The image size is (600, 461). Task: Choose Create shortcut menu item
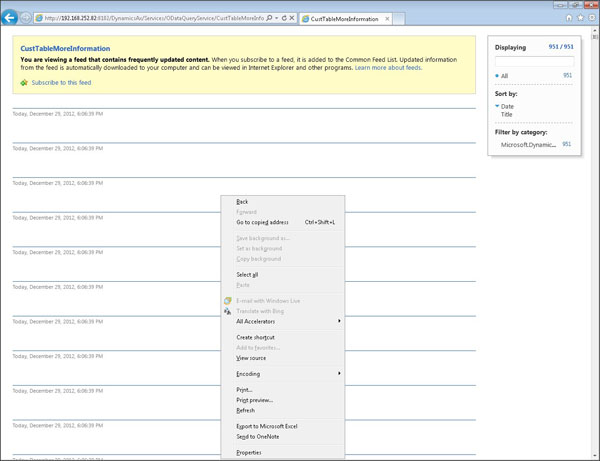[x=283, y=337]
